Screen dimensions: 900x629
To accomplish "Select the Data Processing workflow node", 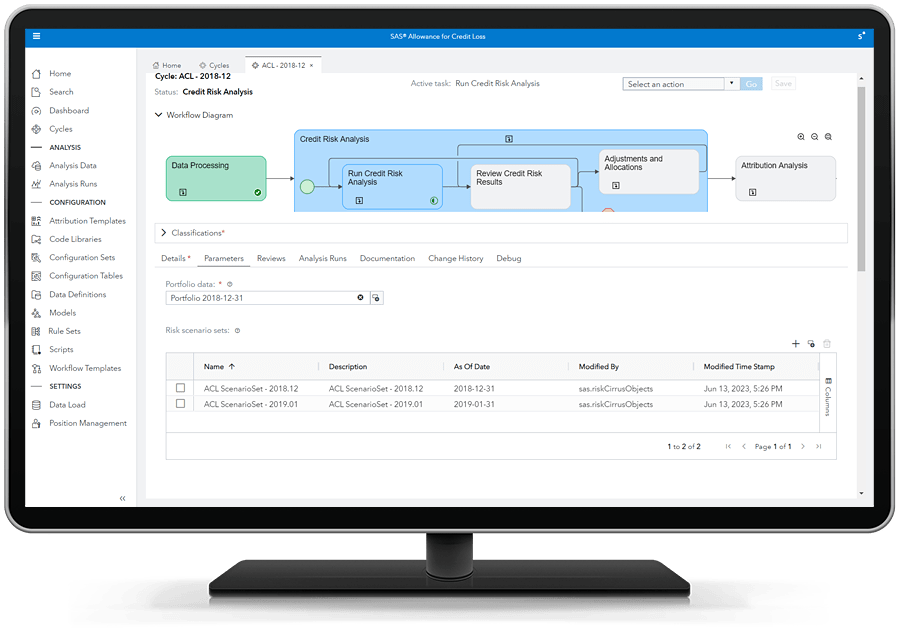I will click(x=216, y=178).
